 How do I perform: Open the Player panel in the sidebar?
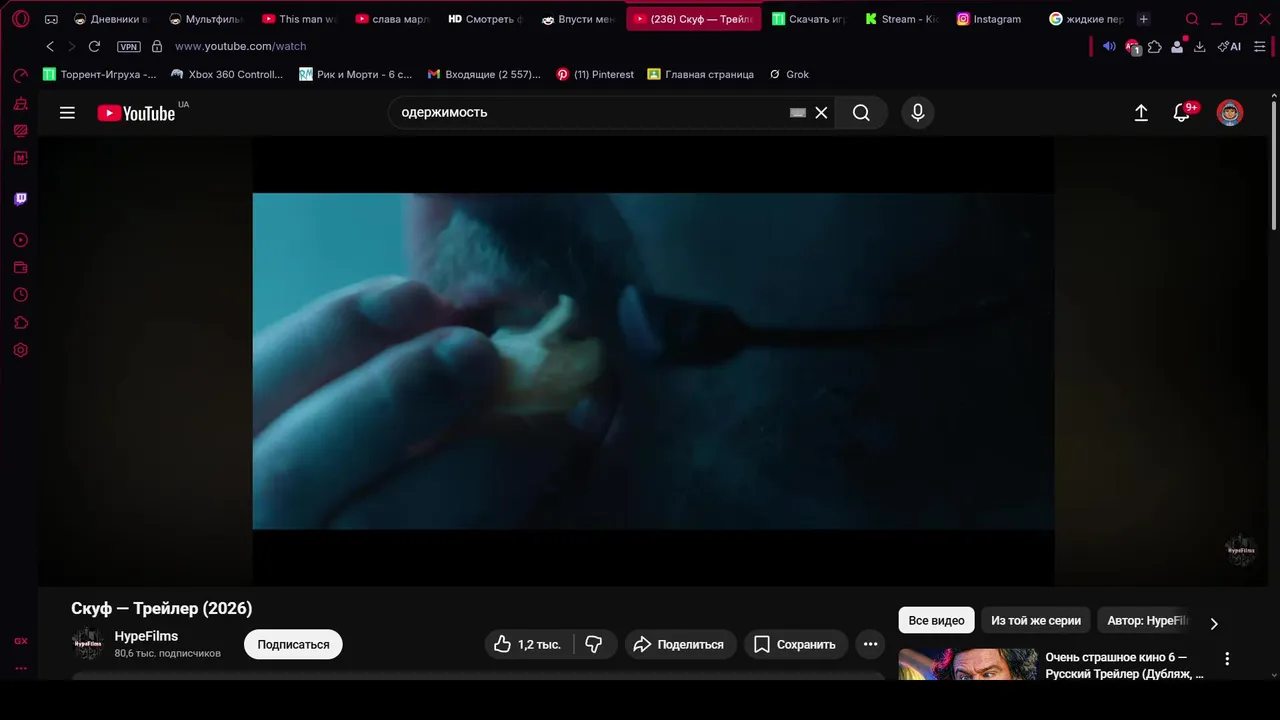point(20,240)
